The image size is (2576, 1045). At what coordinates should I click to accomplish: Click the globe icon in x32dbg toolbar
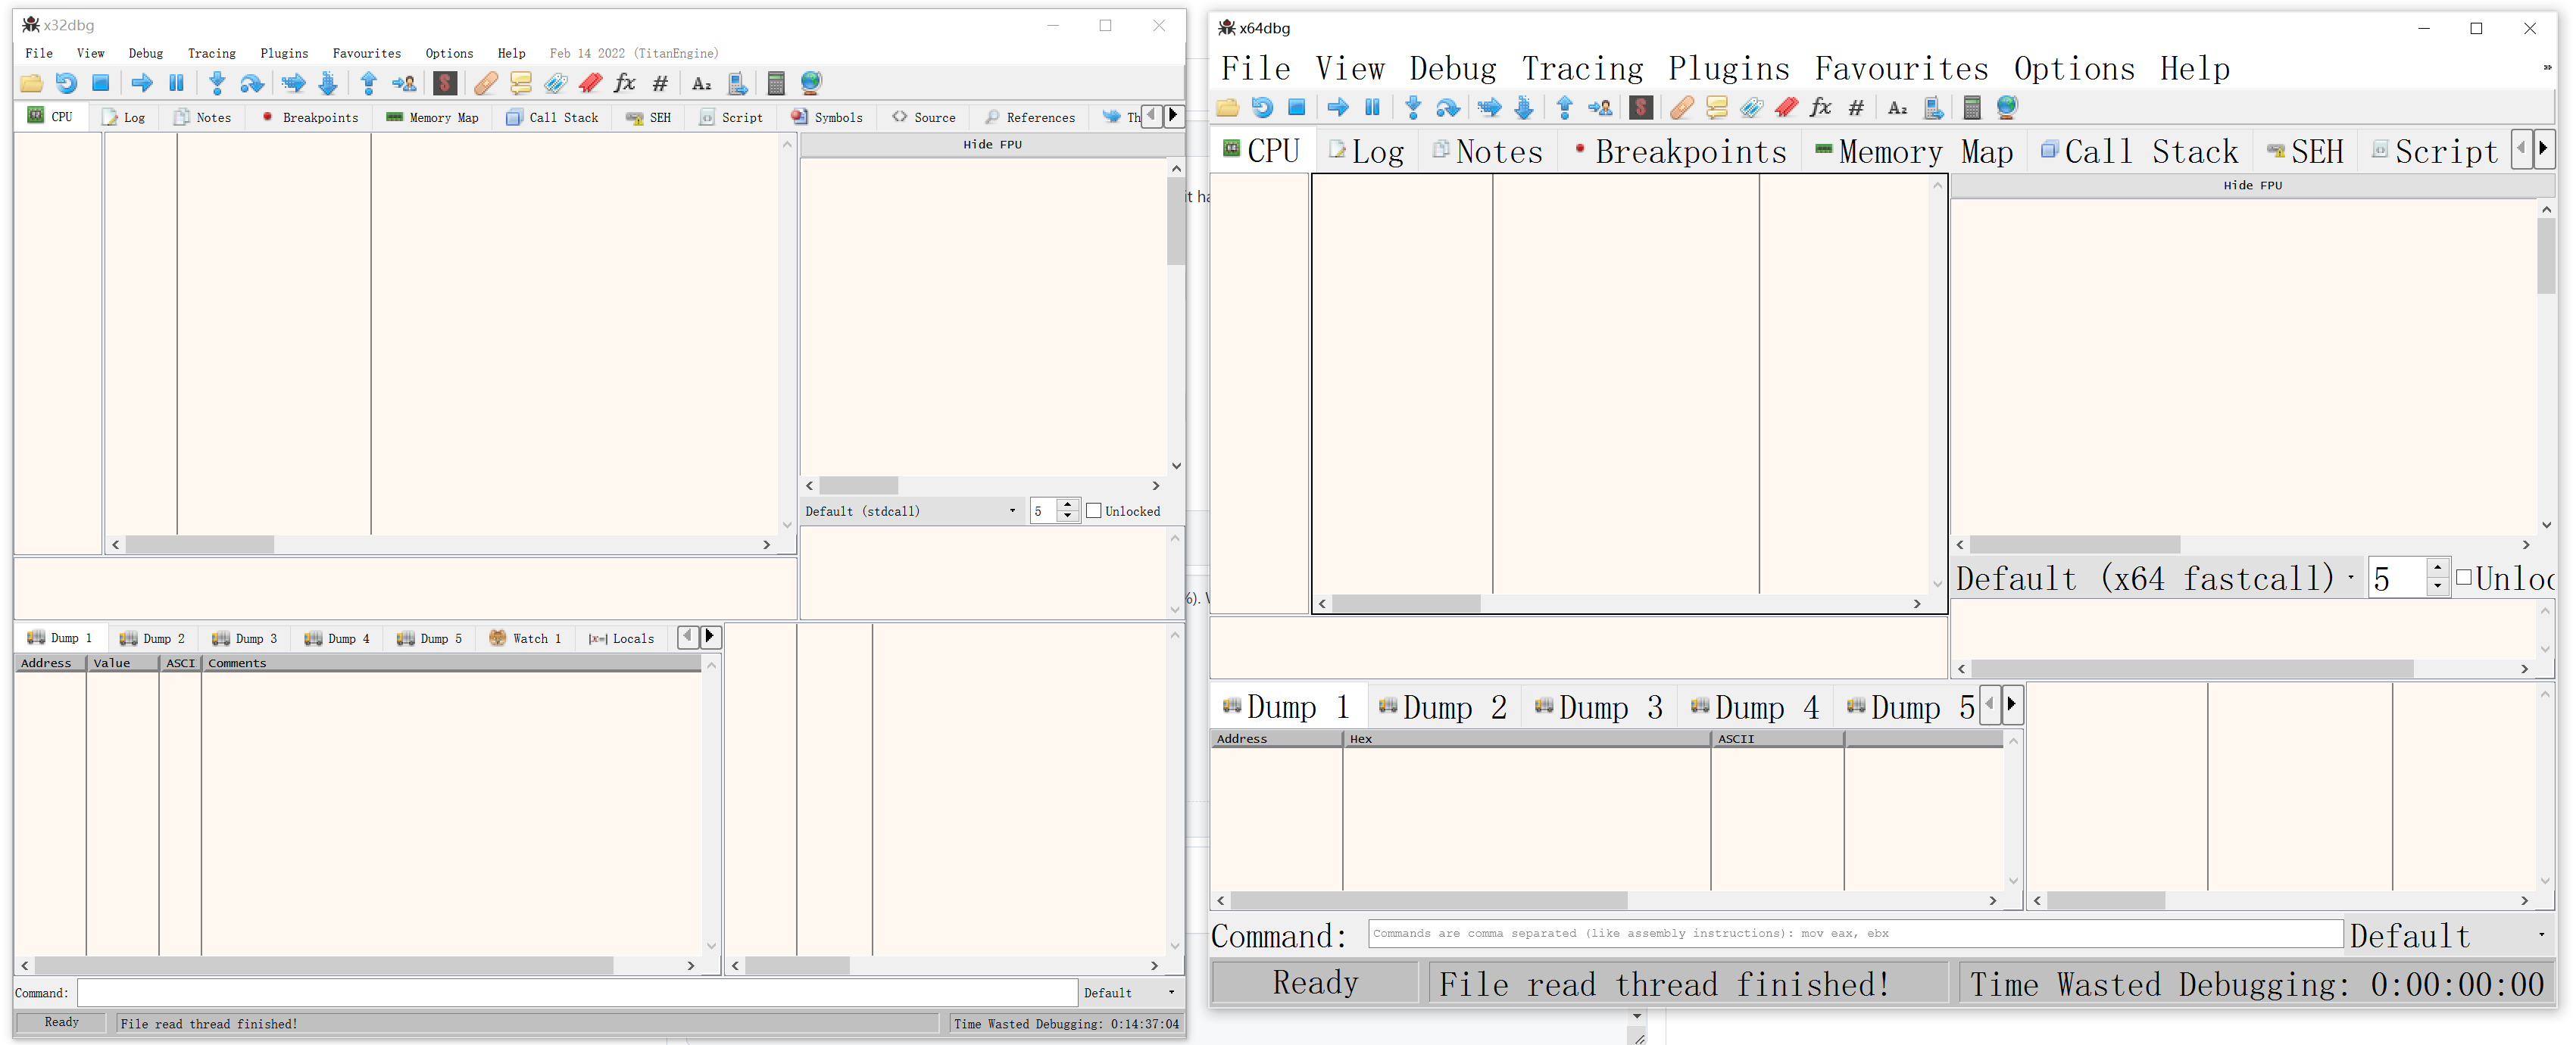pos(811,83)
